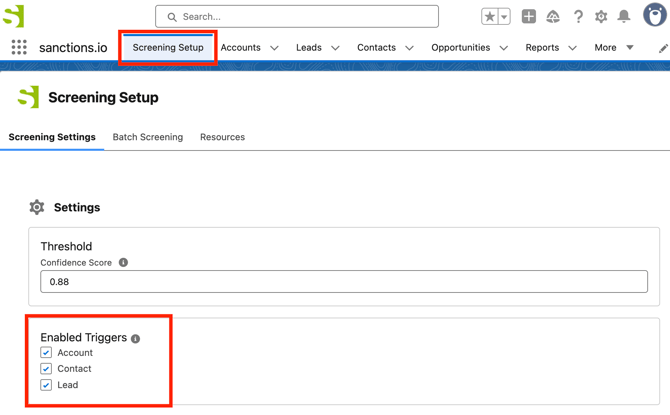
Task: Open the notifications bell
Action: click(624, 17)
